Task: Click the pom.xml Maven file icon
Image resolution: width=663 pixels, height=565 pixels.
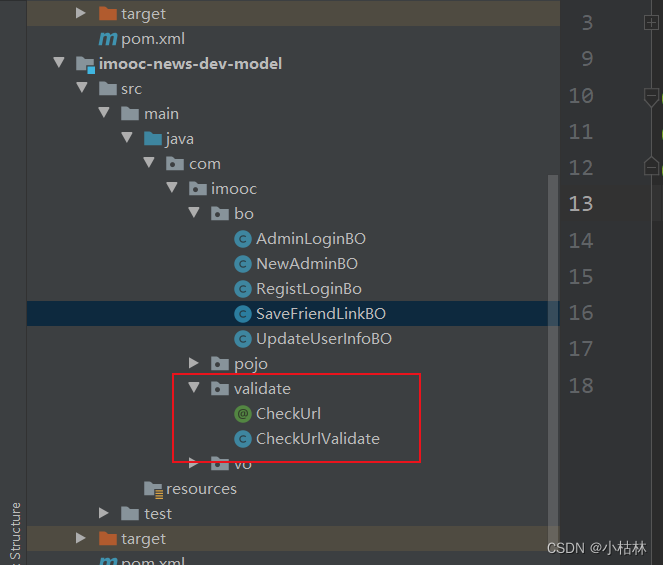Action: [108, 39]
